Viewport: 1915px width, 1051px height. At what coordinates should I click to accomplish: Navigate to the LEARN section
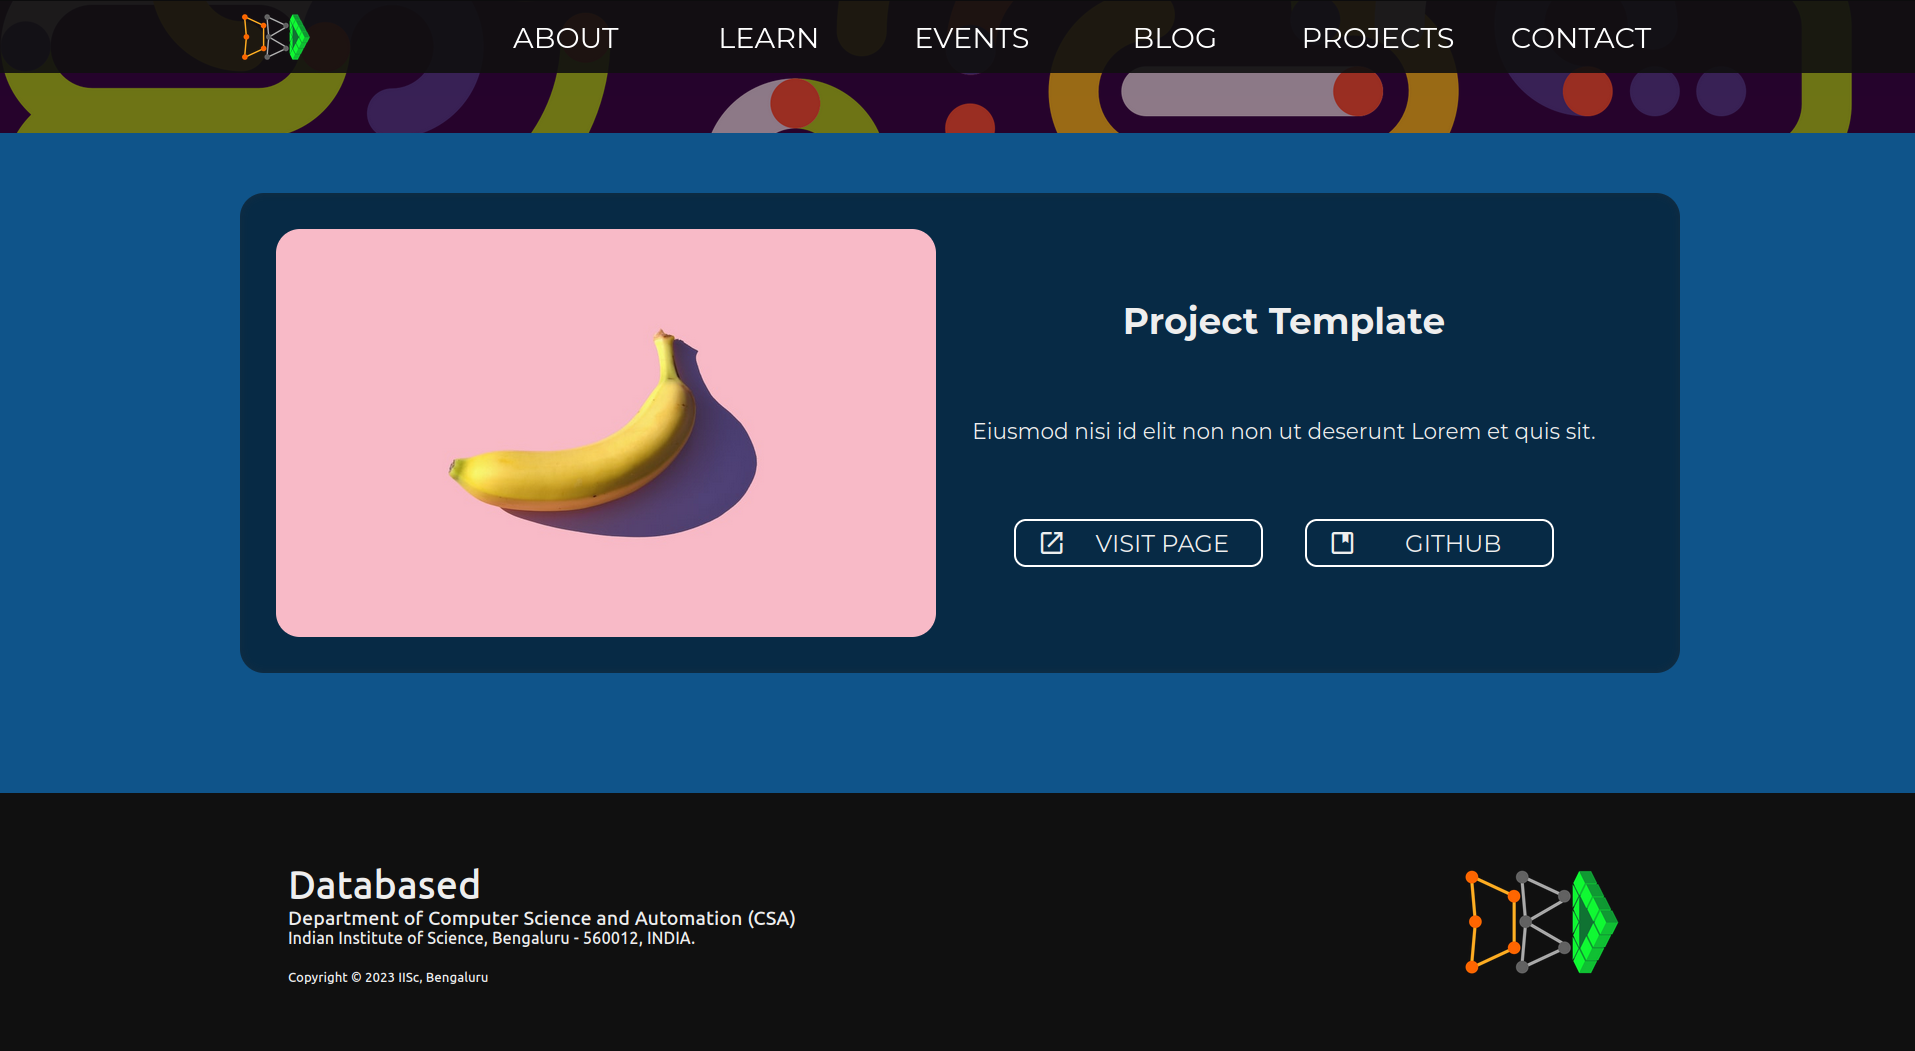(768, 38)
